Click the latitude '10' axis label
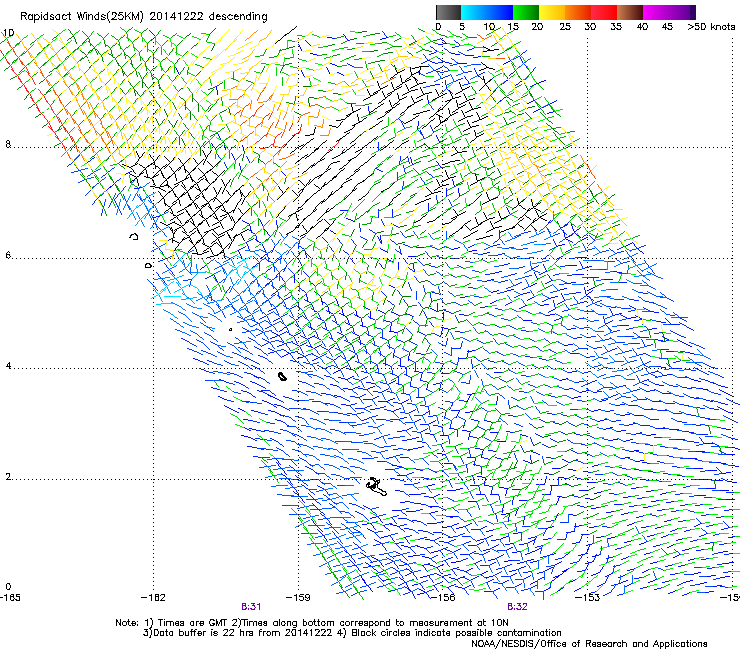The height and width of the screenshot is (650, 740). [8, 33]
